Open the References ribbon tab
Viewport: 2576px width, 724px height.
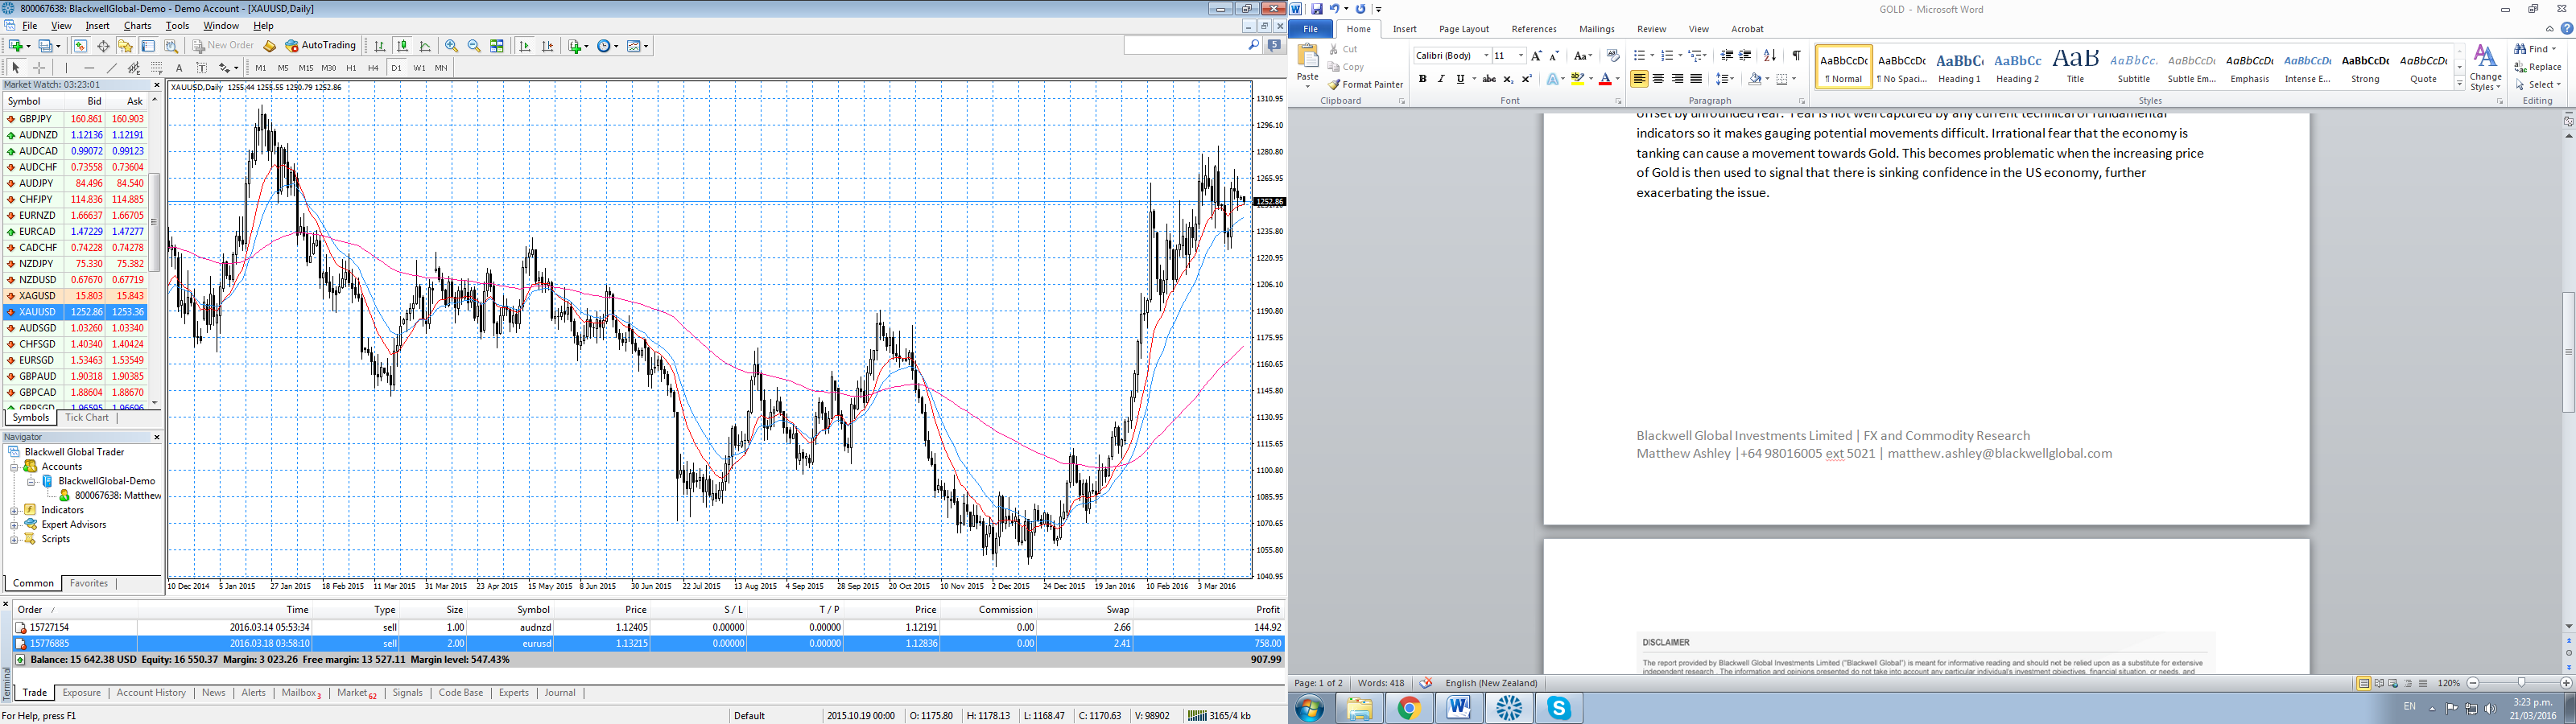coord(1534,29)
